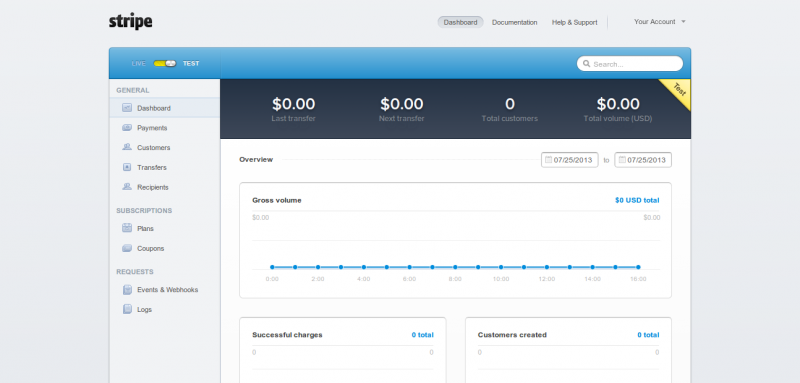Click the Total volume (USD) stat

coord(618,109)
